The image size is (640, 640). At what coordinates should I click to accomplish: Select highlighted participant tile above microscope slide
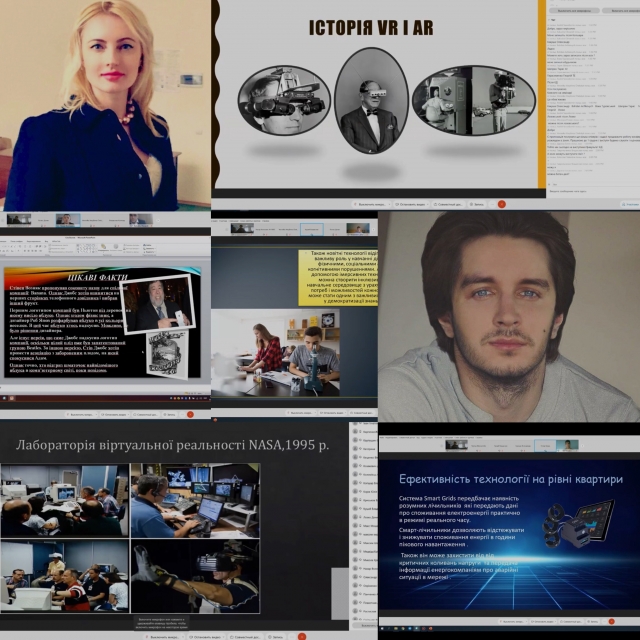pos(312,229)
